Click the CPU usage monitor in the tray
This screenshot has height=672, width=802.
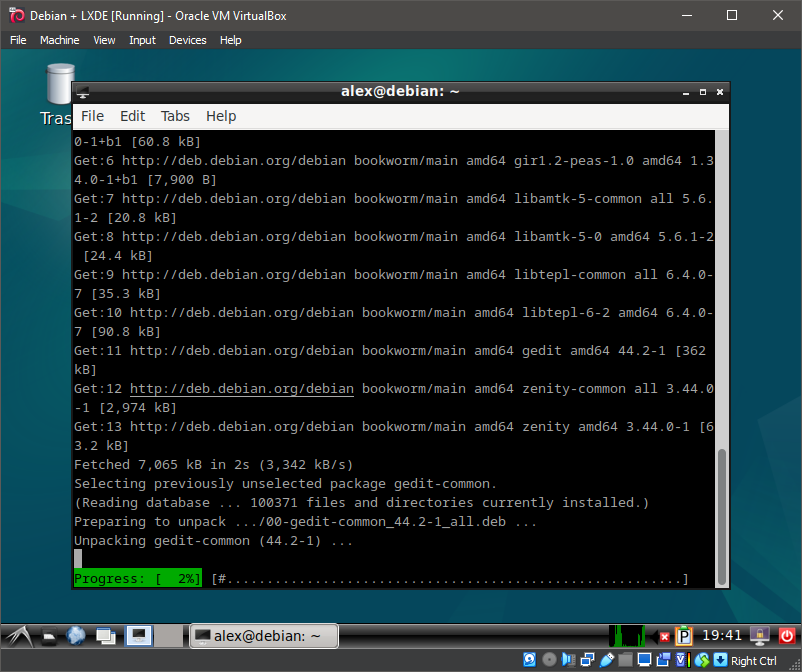[x=628, y=636]
